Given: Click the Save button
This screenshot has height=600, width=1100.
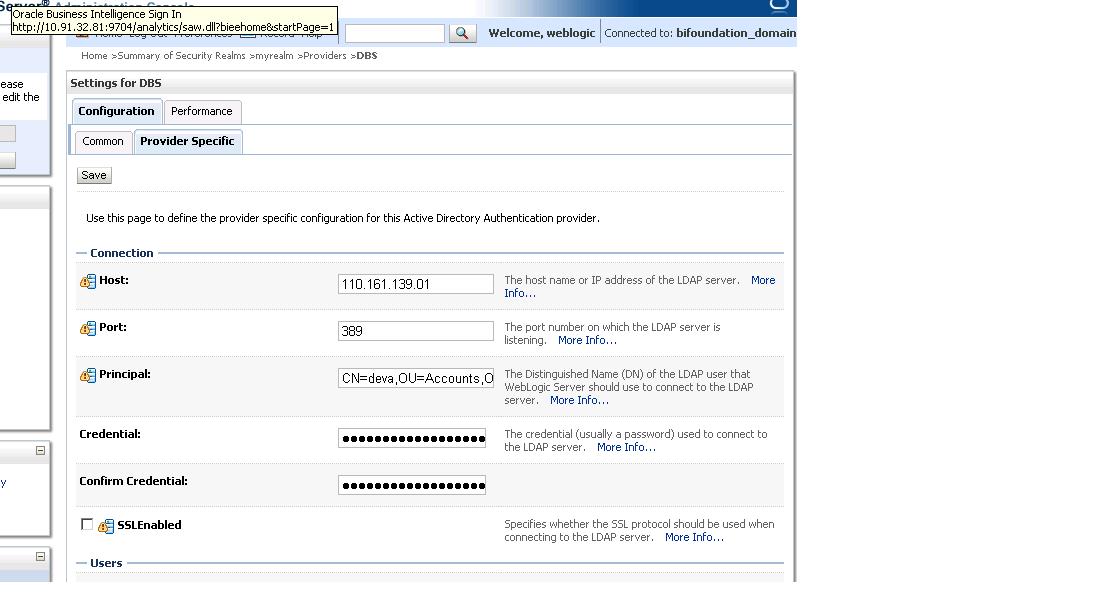Looking at the screenshot, I should 94,175.
